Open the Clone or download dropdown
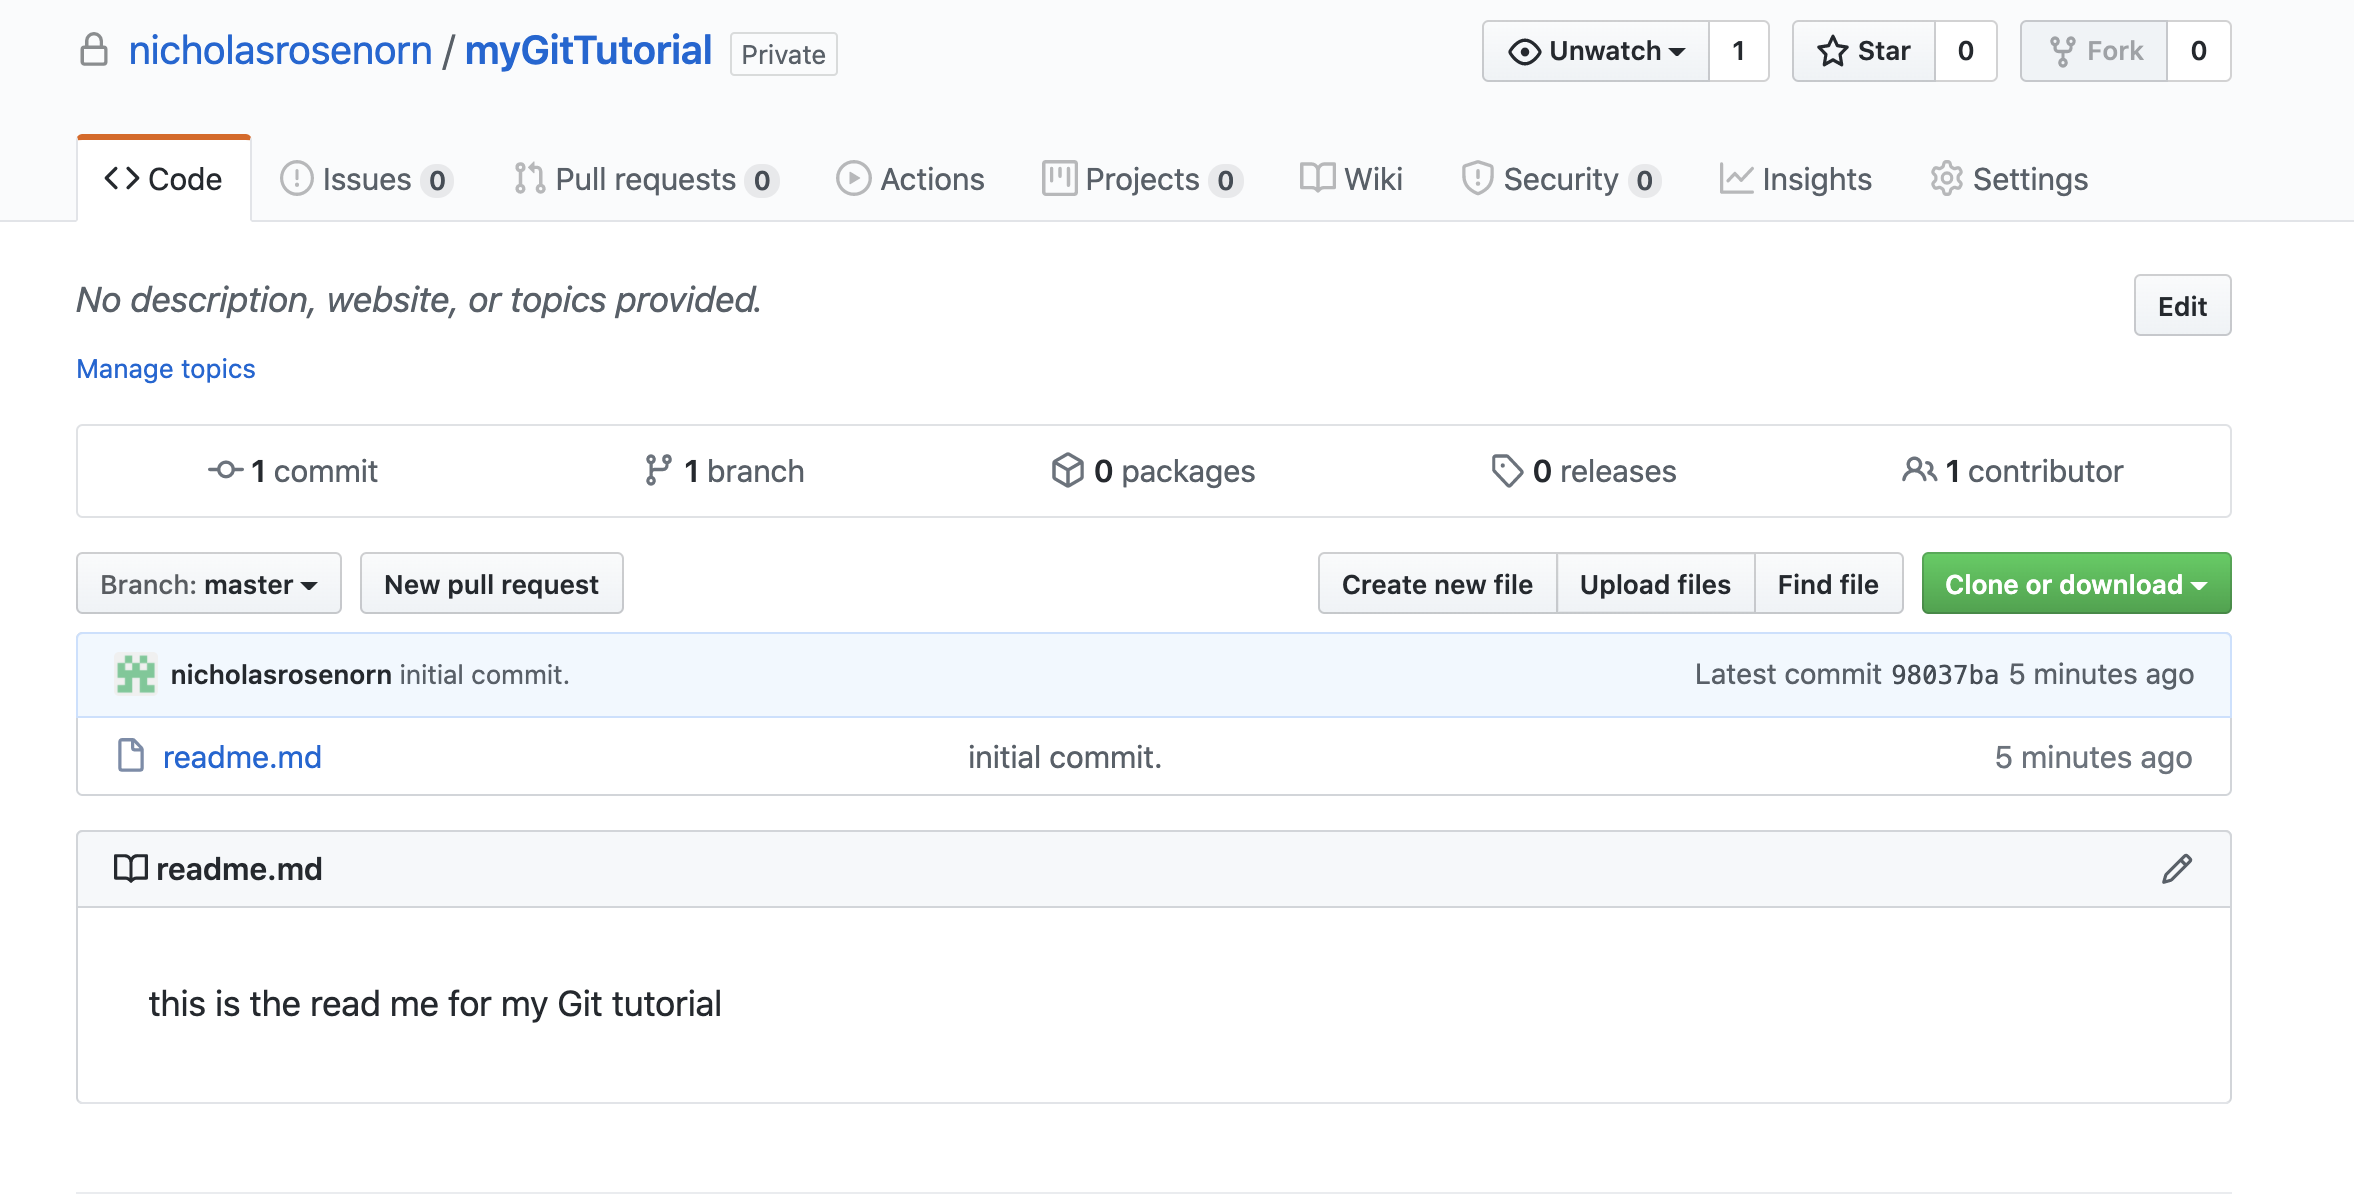This screenshot has height=1202, width=2354. [x=2076, y=584]
